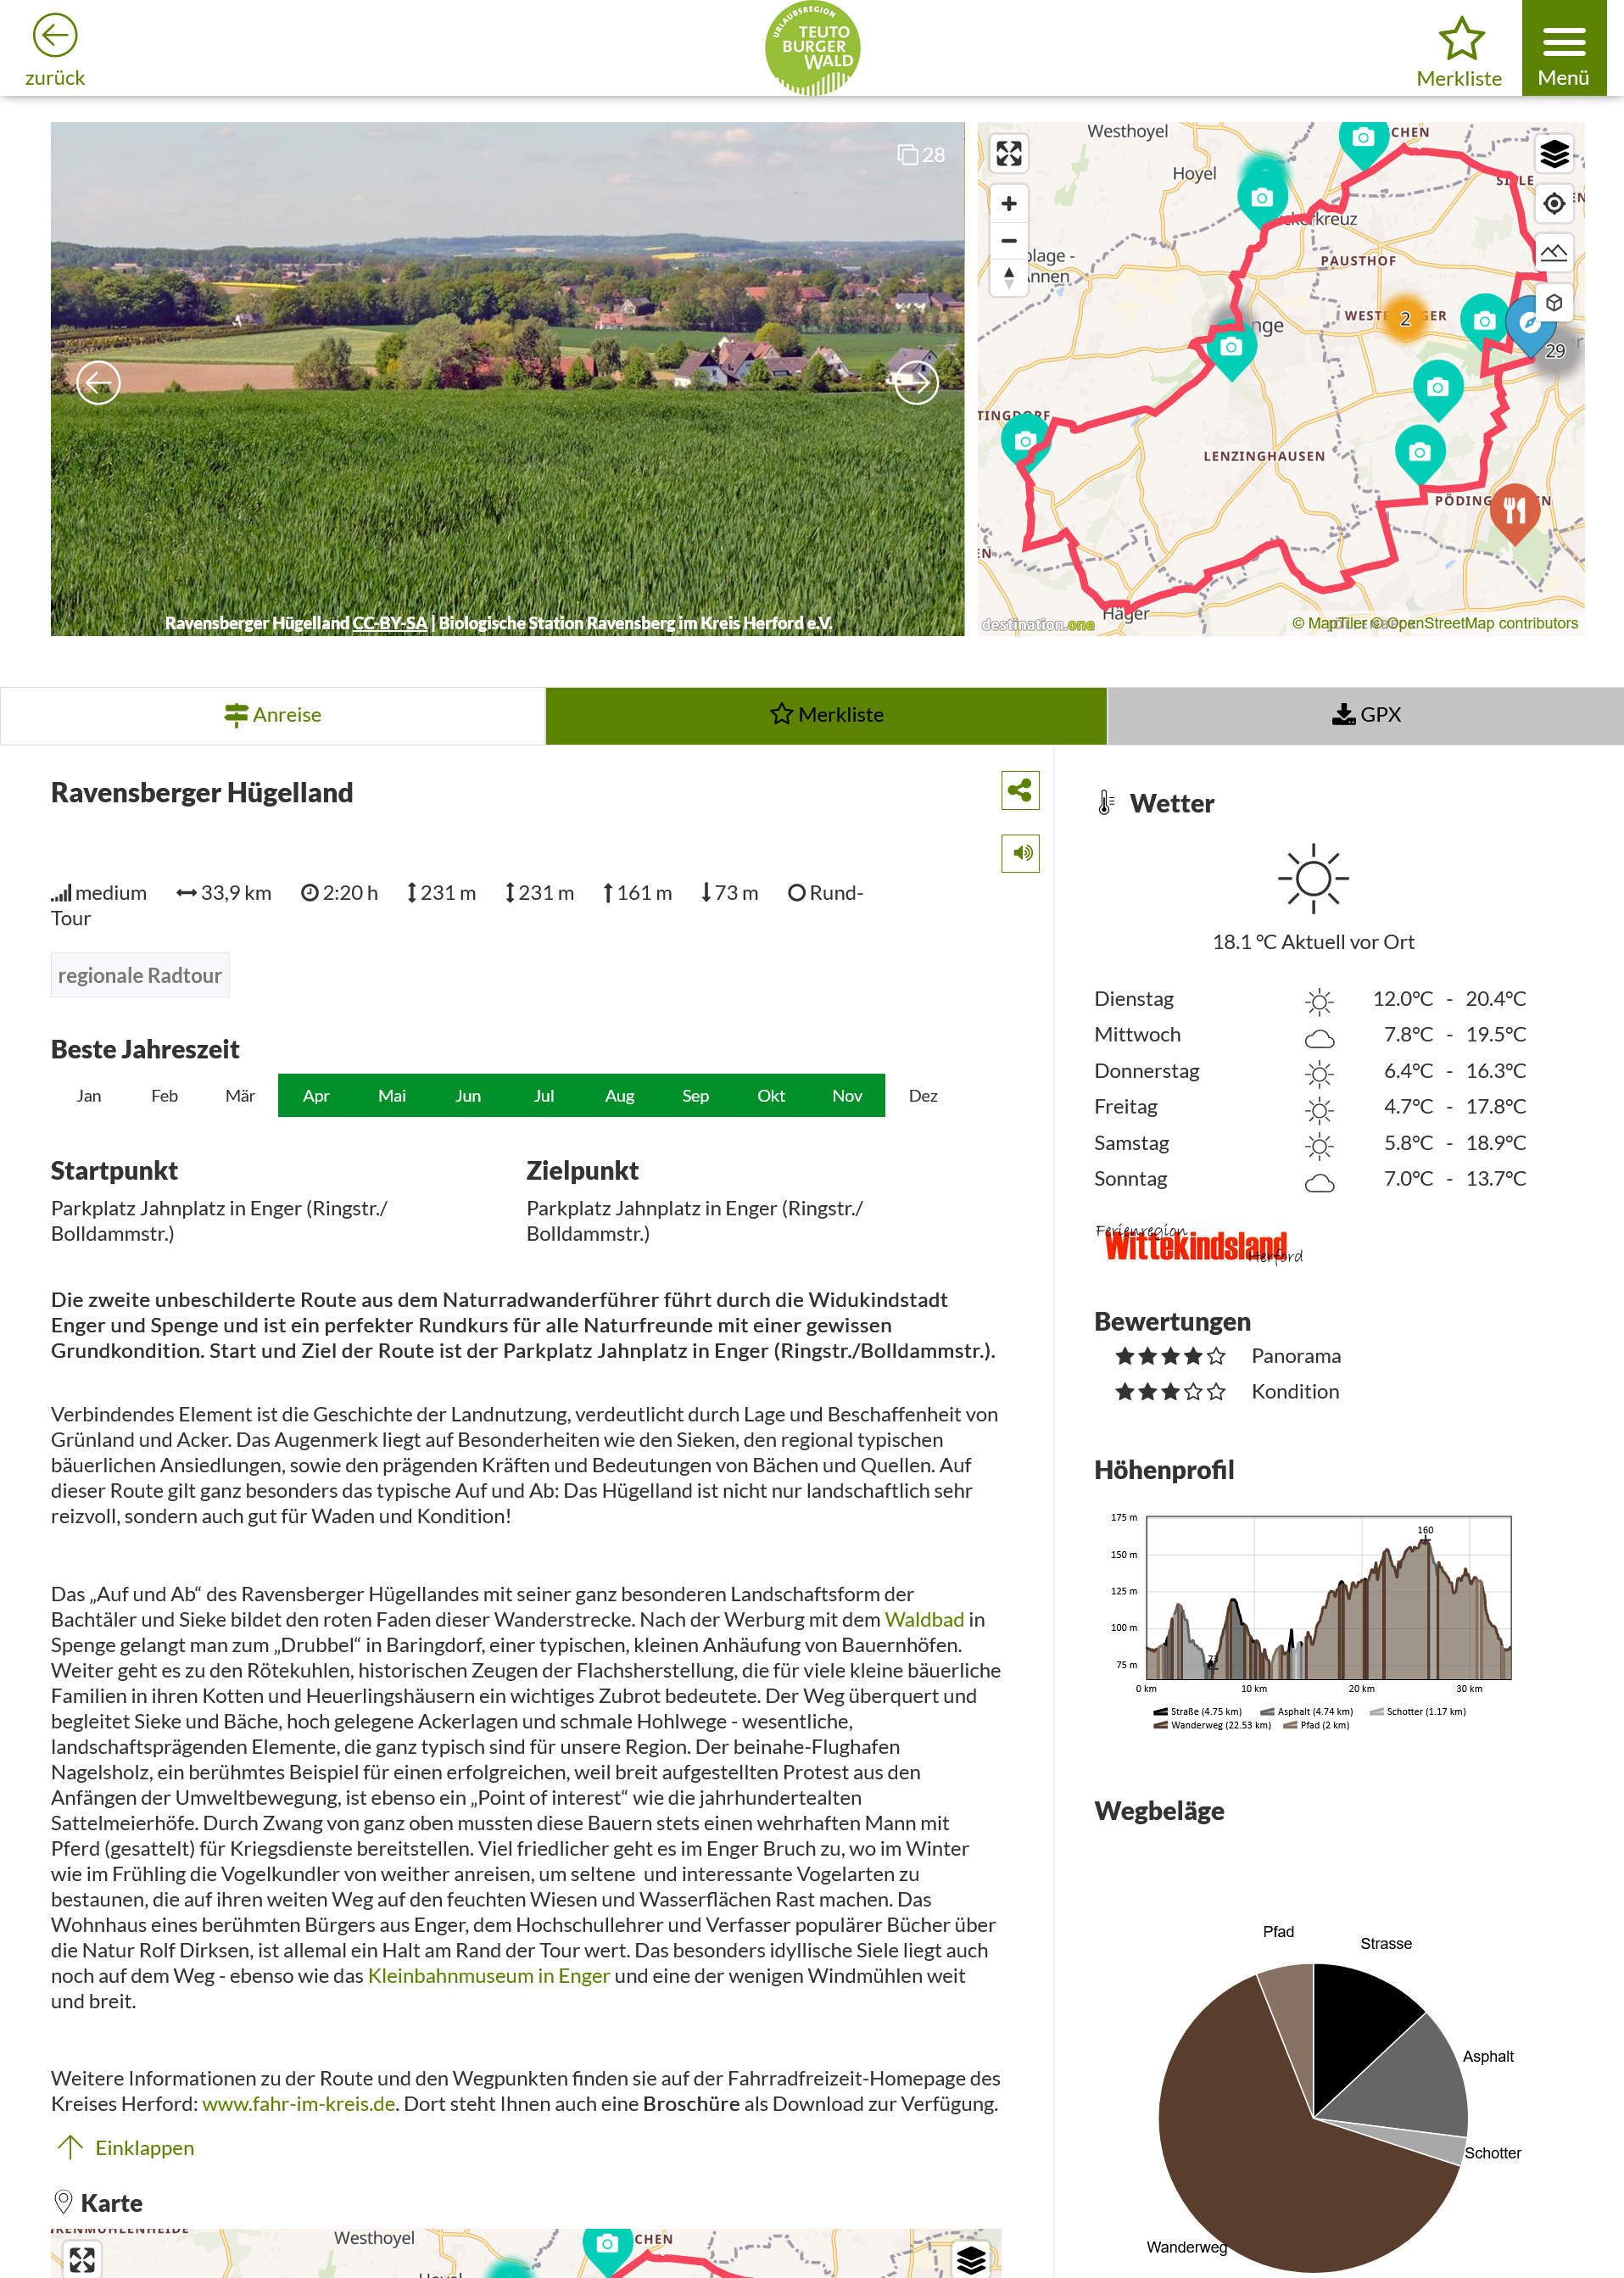Viewport: 1624px width, 2278px height.
Task: Go back with the zurück arrow icon
Action: [x=54, y=36]
